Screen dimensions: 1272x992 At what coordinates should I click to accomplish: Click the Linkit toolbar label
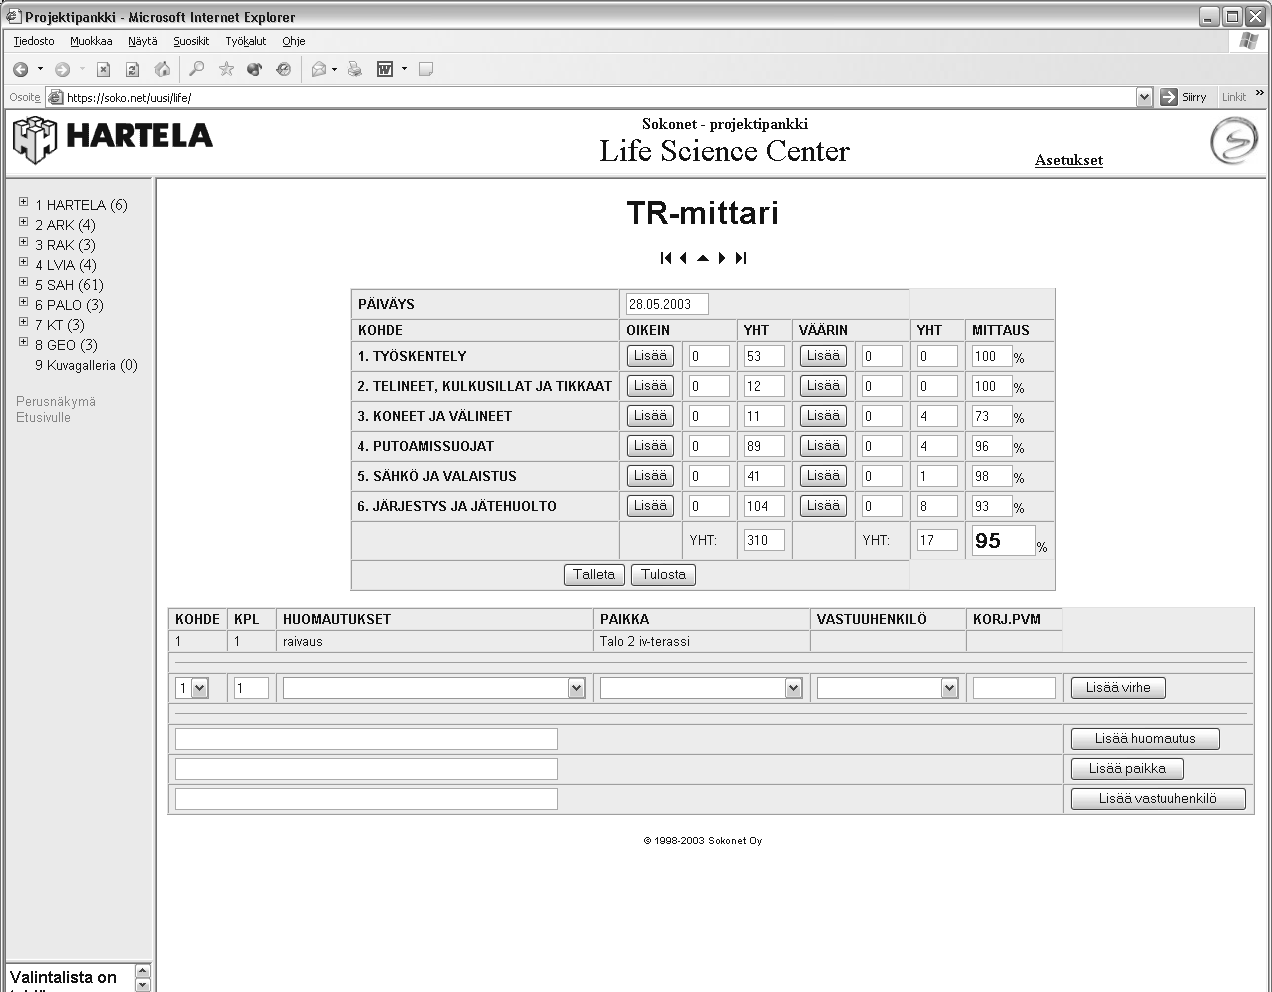[x=1234, y=97]
